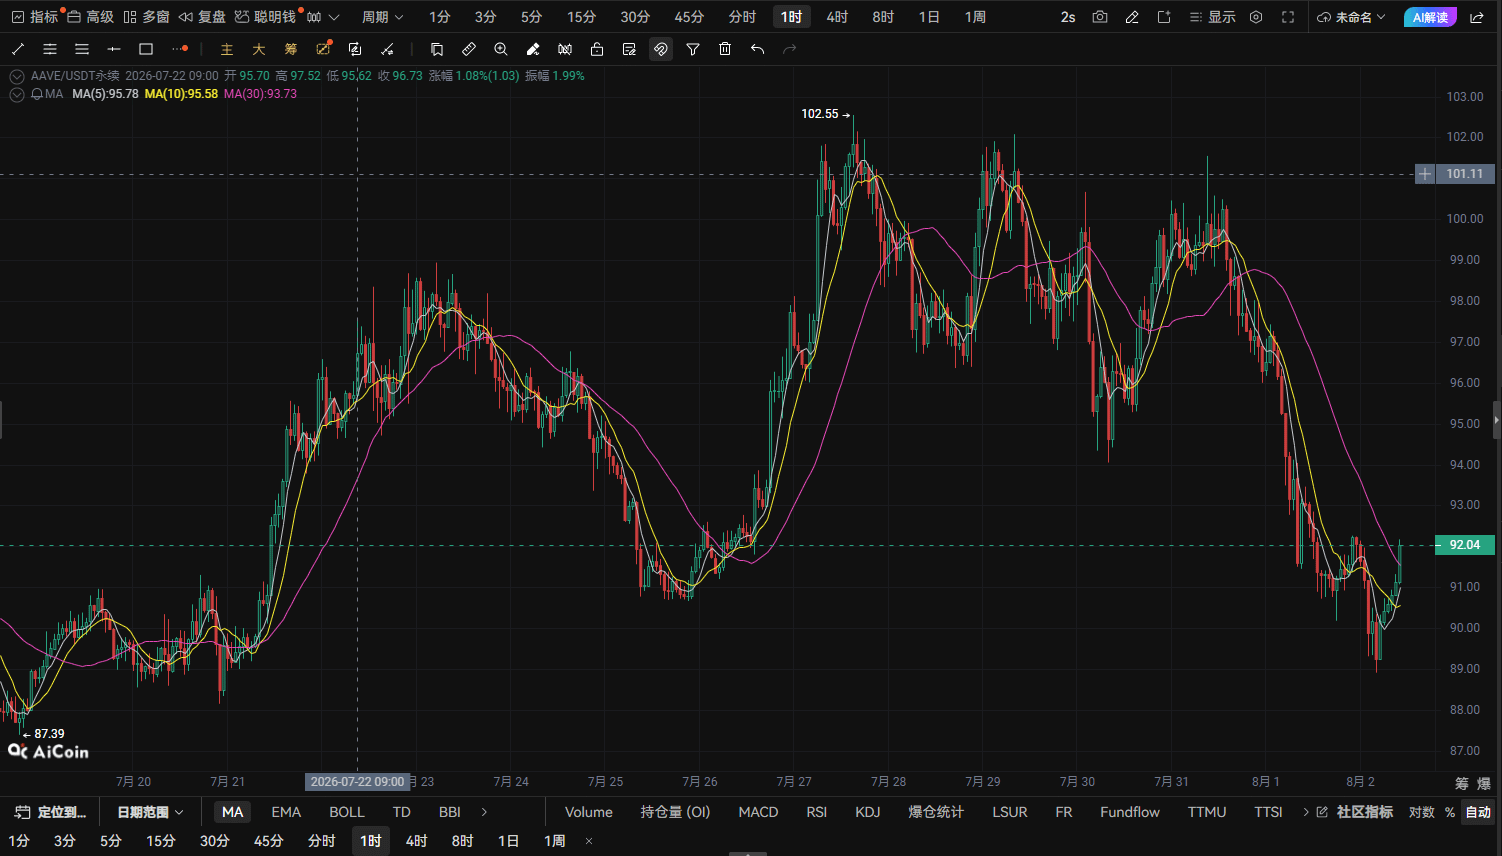Switch to 分时 view in top bar
Screen dimensions: 1502x856
click(x=742, y=17)
